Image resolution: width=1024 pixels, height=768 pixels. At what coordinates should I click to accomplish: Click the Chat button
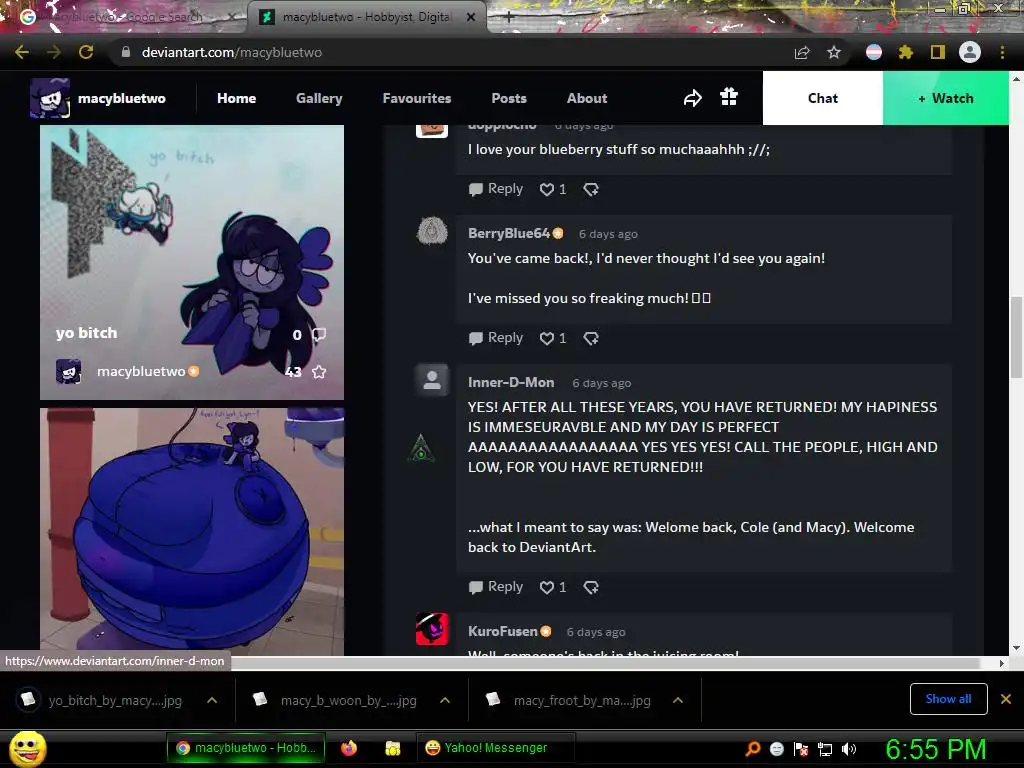click(823, 98)
